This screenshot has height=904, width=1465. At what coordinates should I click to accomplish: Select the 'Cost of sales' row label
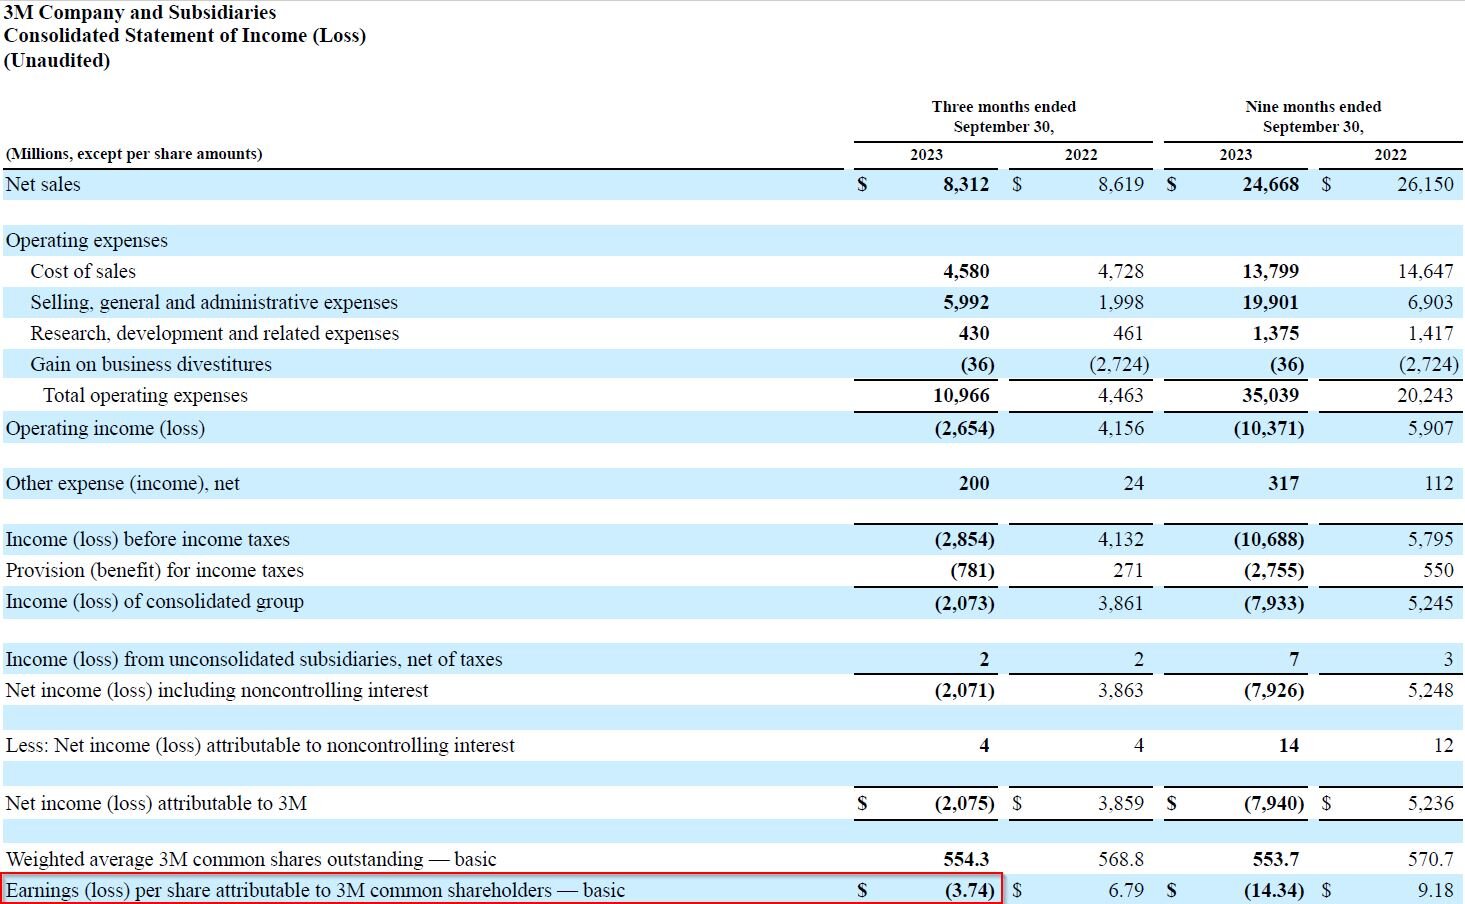coord(83,271)
